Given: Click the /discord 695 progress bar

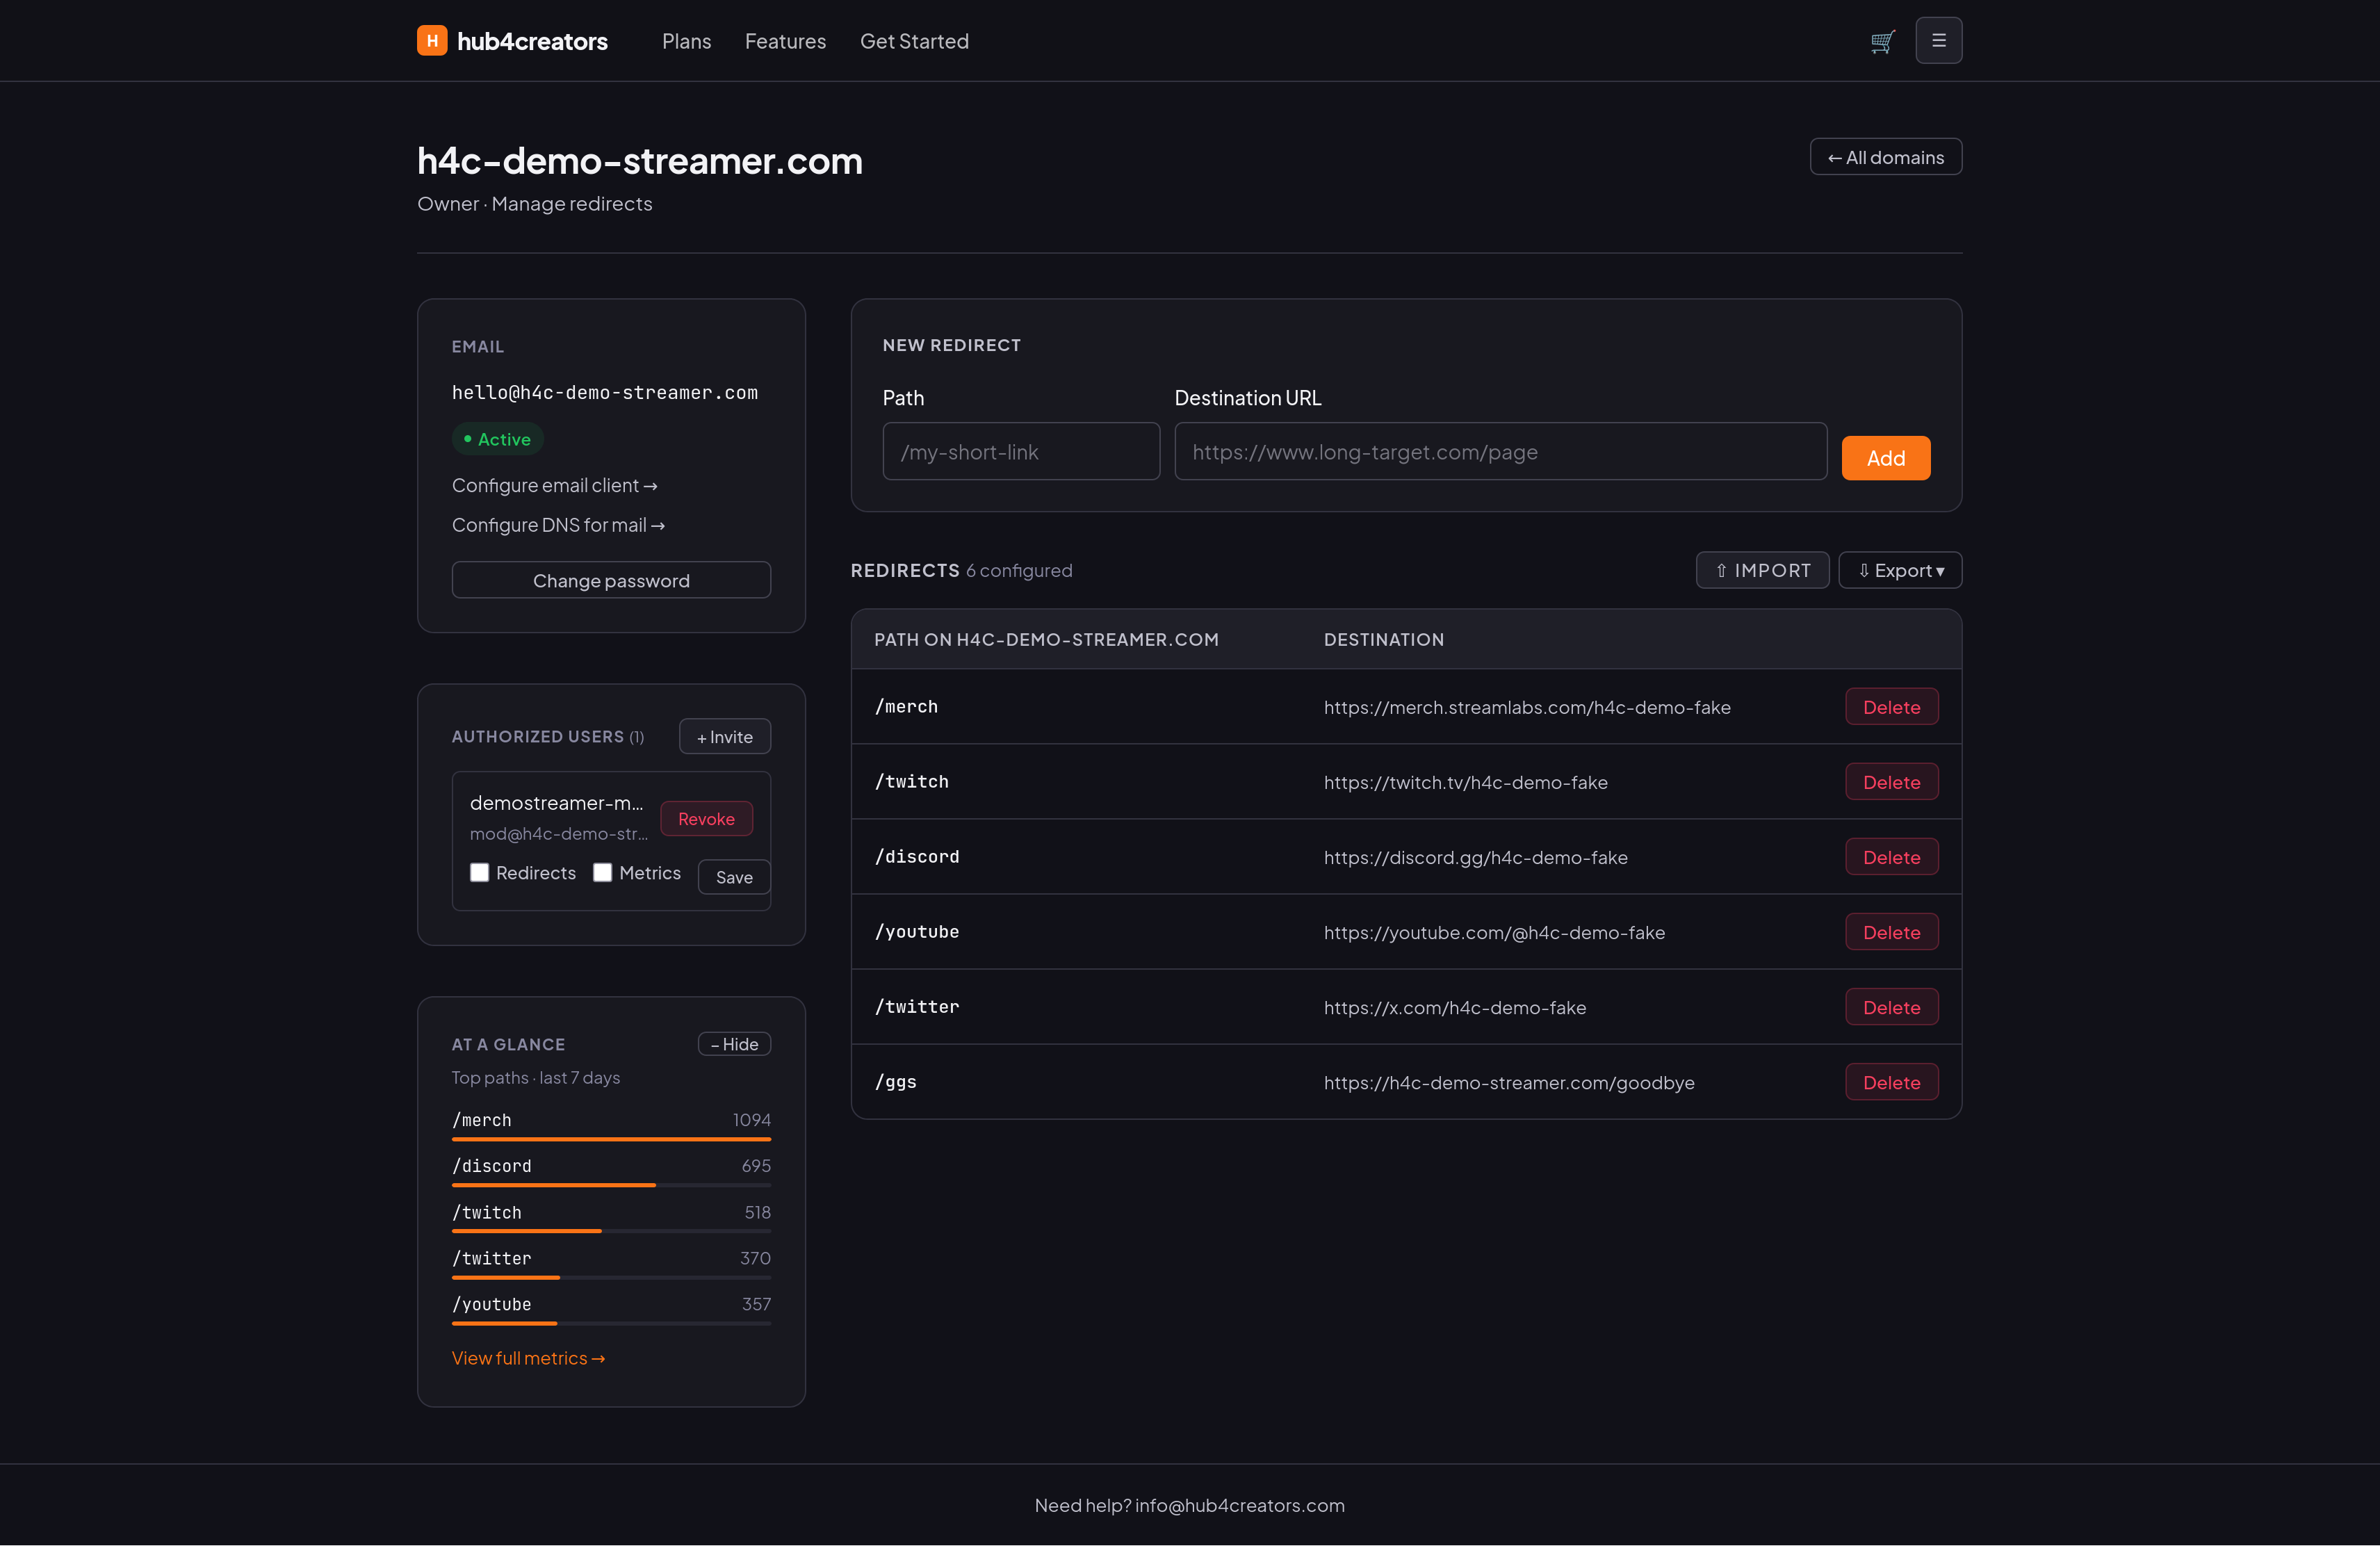Looking at the screenshot, I should point(611,1185).
